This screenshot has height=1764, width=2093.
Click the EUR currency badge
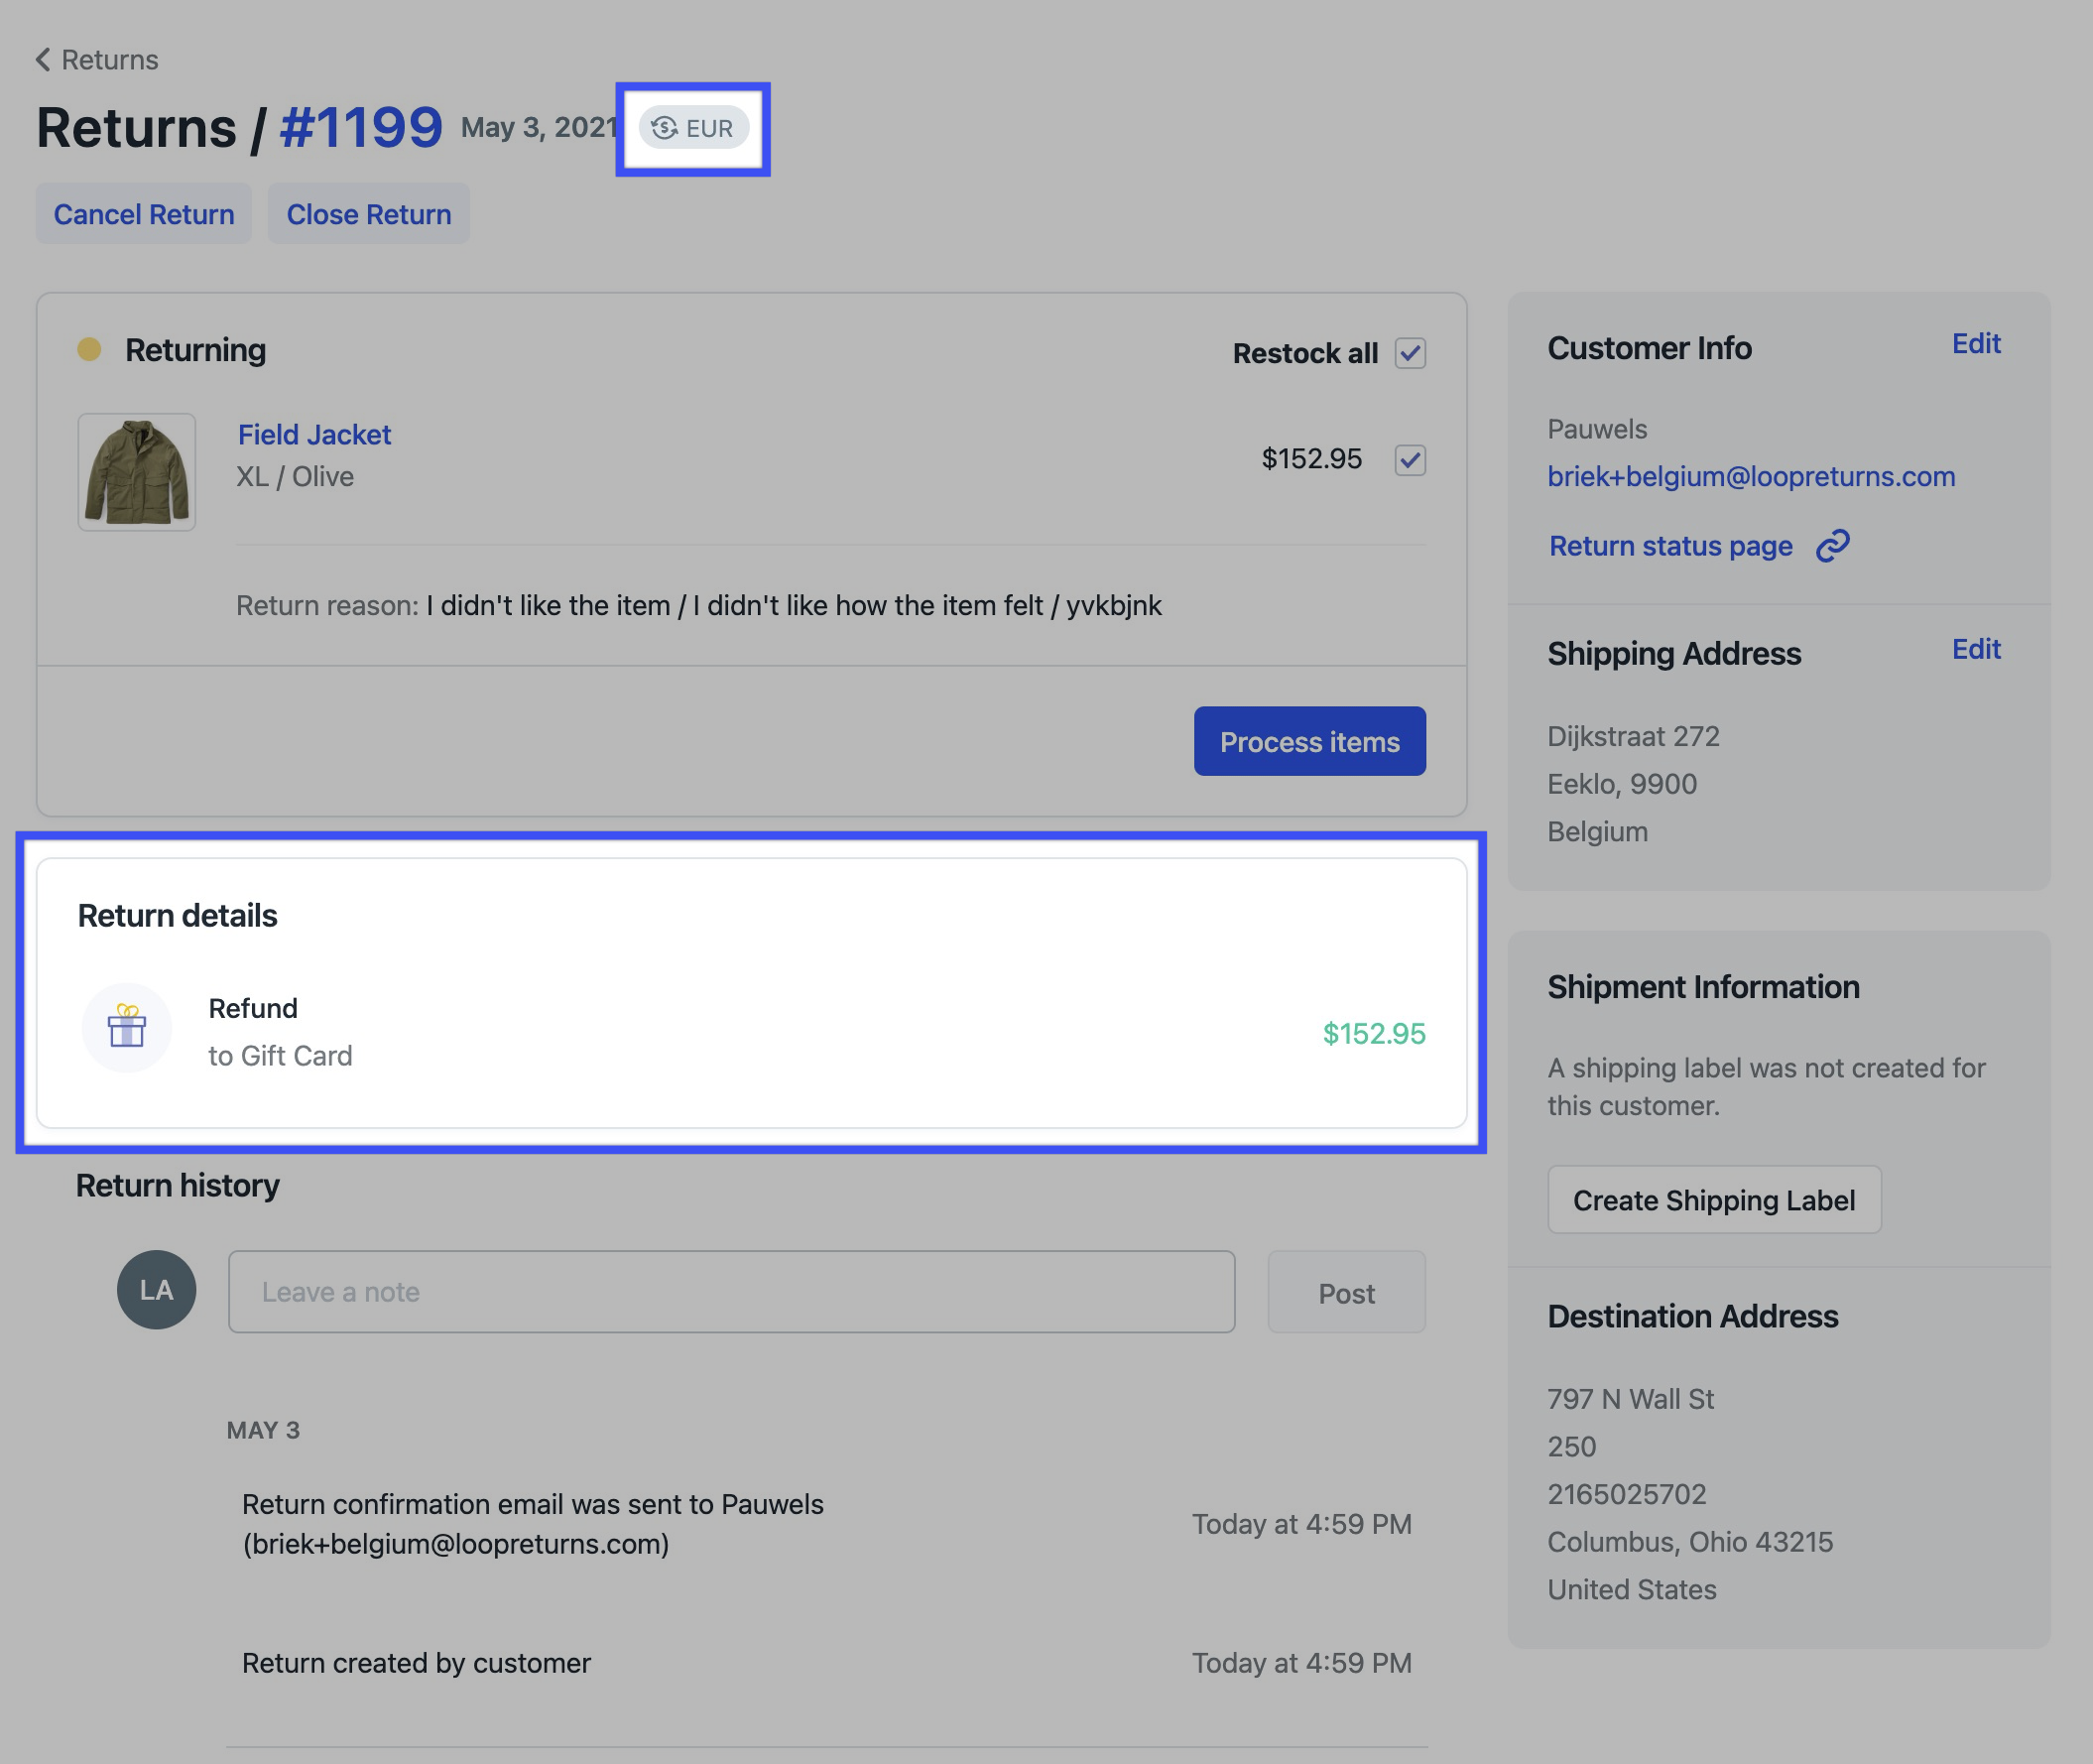coord(694,128)
